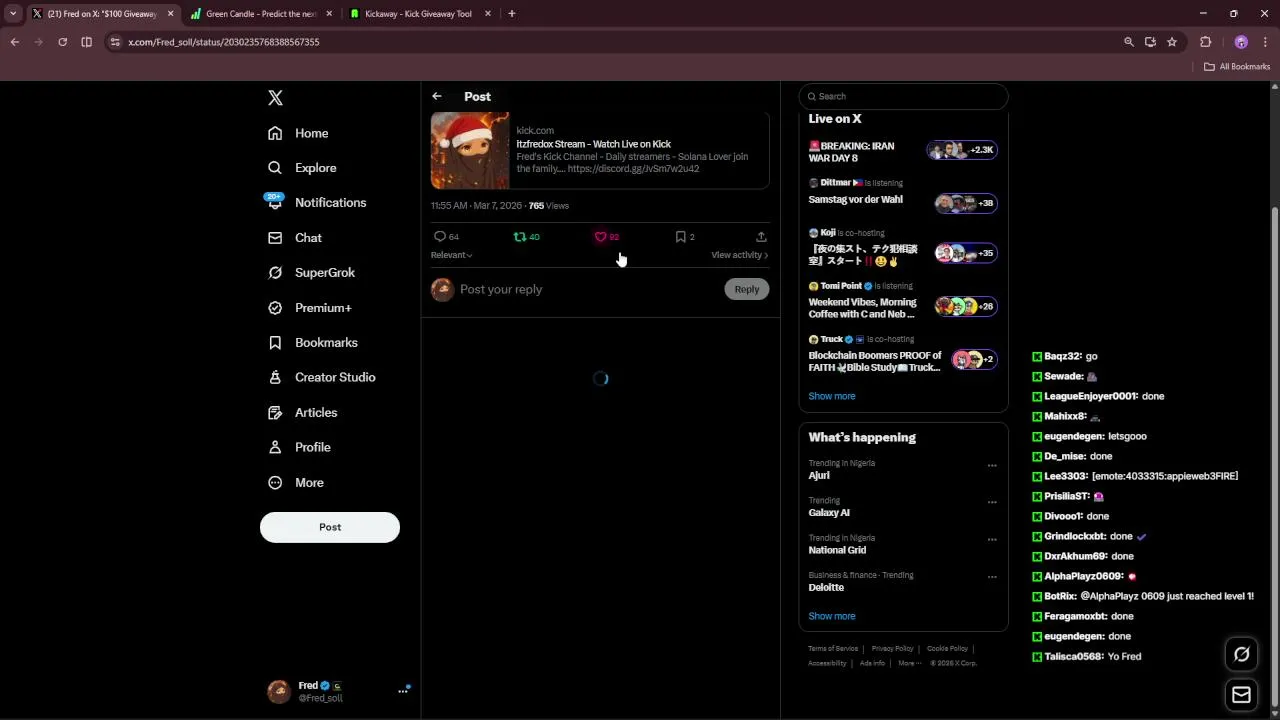Image resolution: width=1280 pixels, height=720 pixels.
Task: Open browser zoom magnifier icon
Action: pos(1128,42)
